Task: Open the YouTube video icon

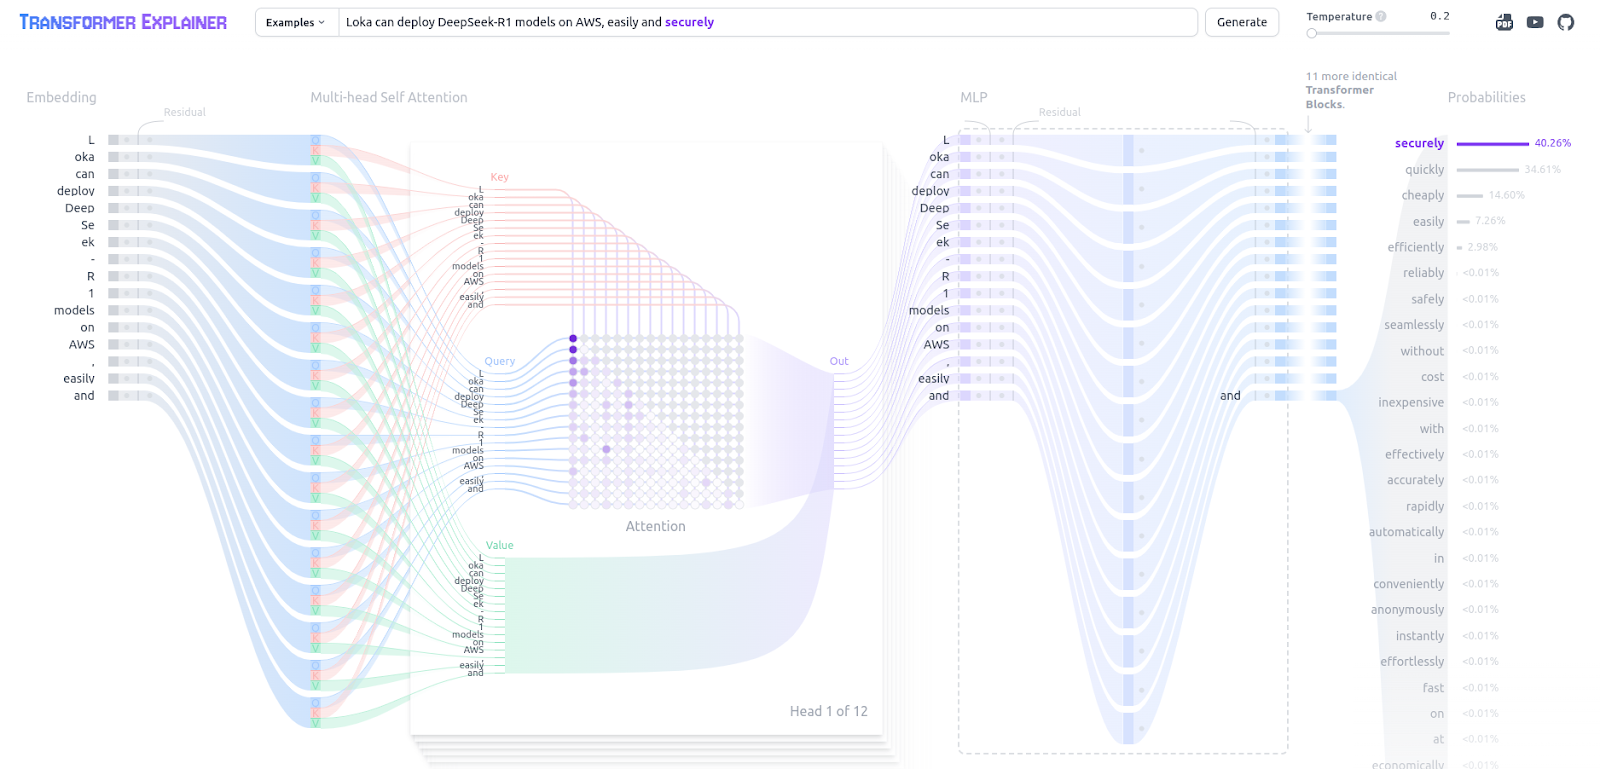Action: 1535,22
